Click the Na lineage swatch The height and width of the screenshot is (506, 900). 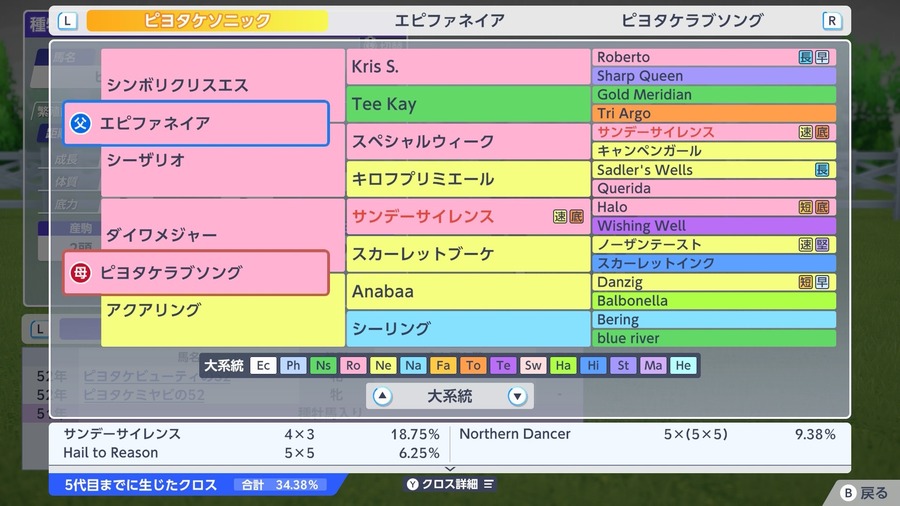pyautogui.click(x=413, y=365)
